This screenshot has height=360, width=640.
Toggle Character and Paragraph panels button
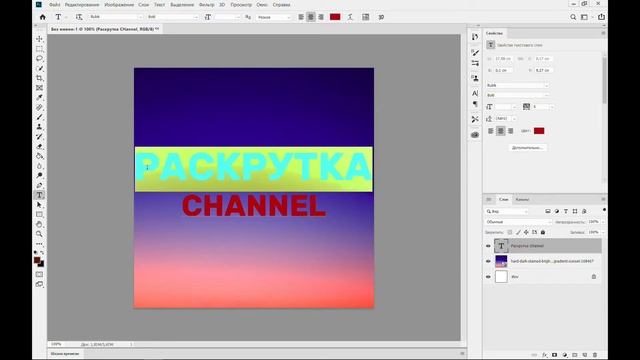(366, 17)
